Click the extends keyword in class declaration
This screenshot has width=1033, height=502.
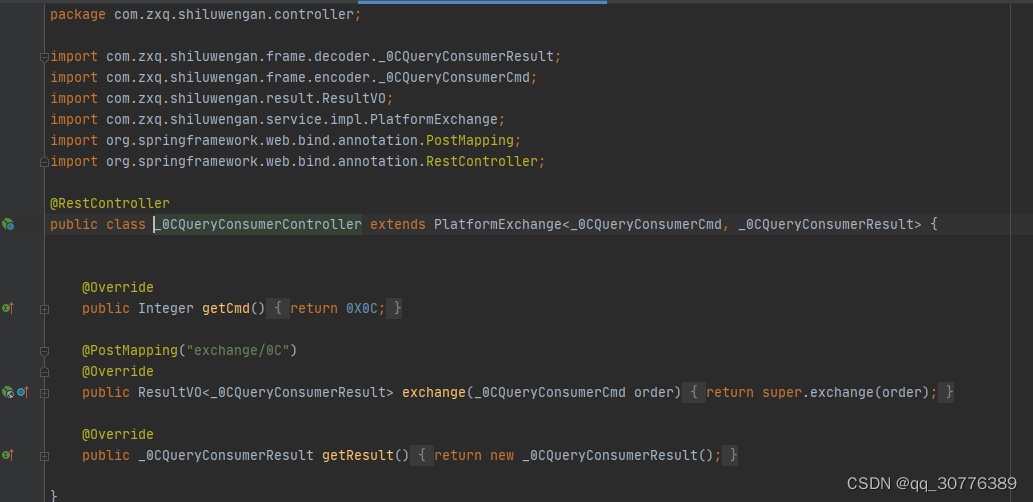pyautogui.click(x=398, y=225)
